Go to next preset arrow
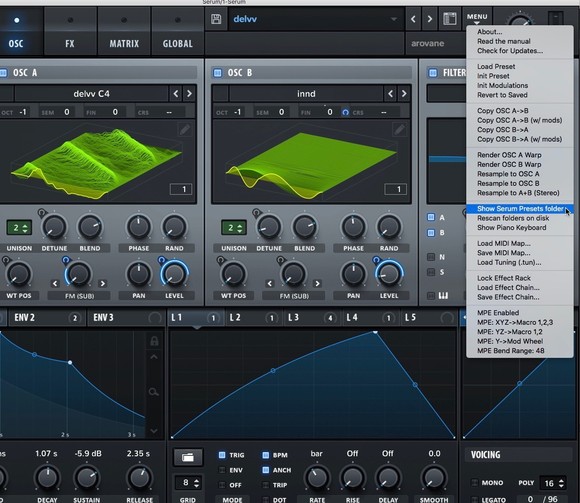Image resolution: width=580 pixels, height=503 pixels. (x=429, y=18)
